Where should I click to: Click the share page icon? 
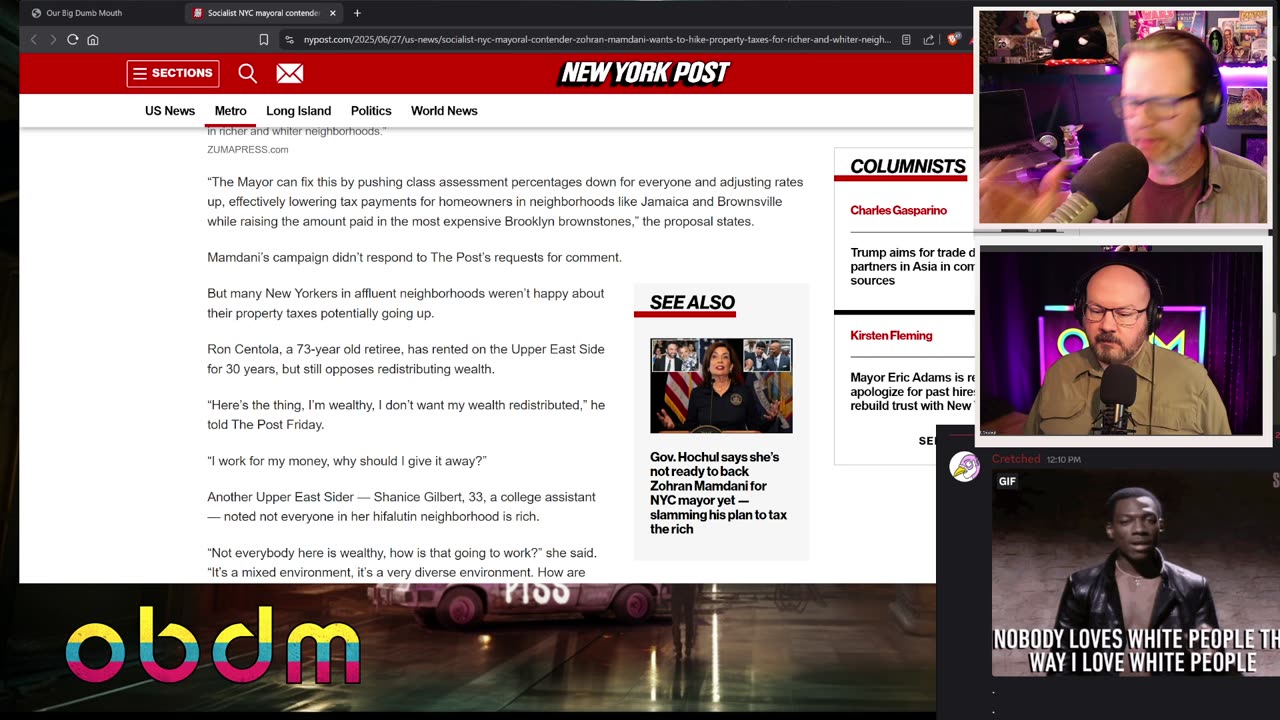pyautogui.click(x=929, y=39)
